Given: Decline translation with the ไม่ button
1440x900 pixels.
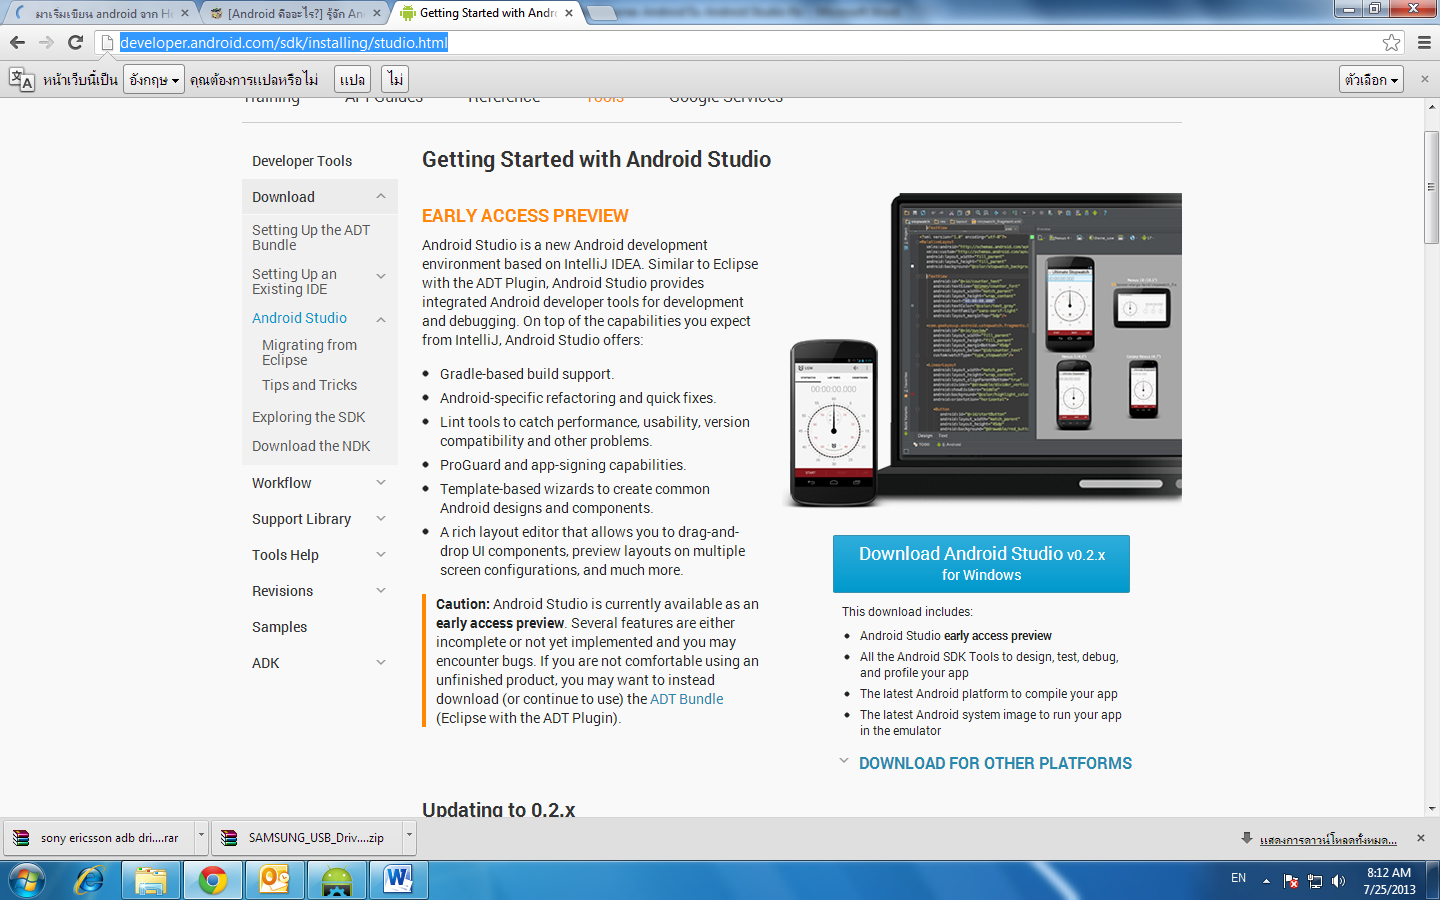Looking at the screenshot, I should (x=396, y=79).
